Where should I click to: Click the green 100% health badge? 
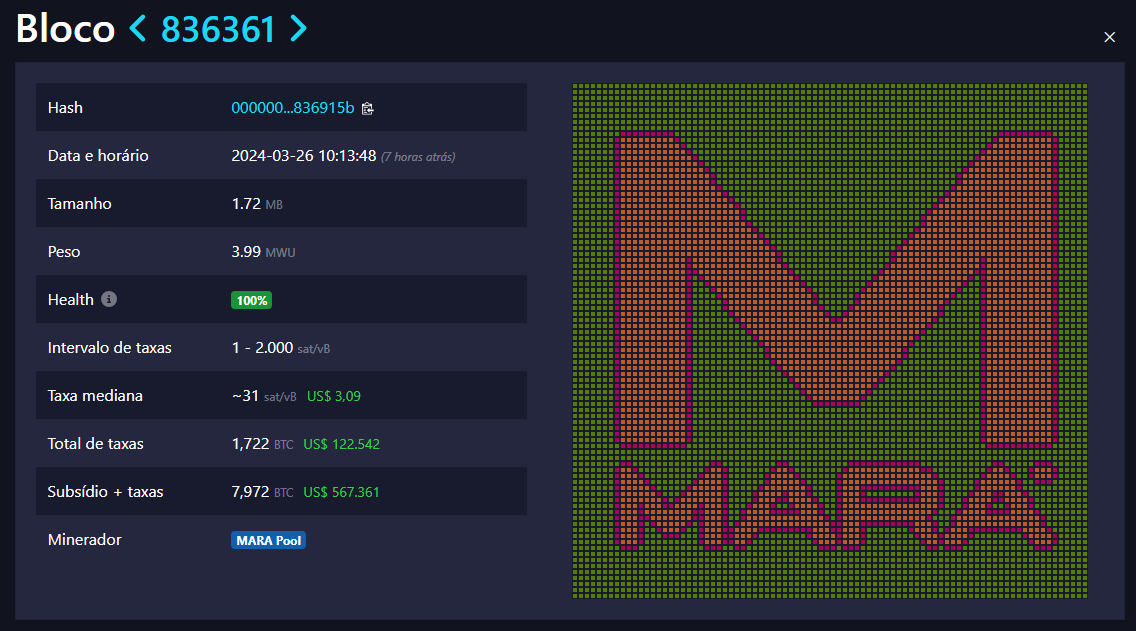251,300
